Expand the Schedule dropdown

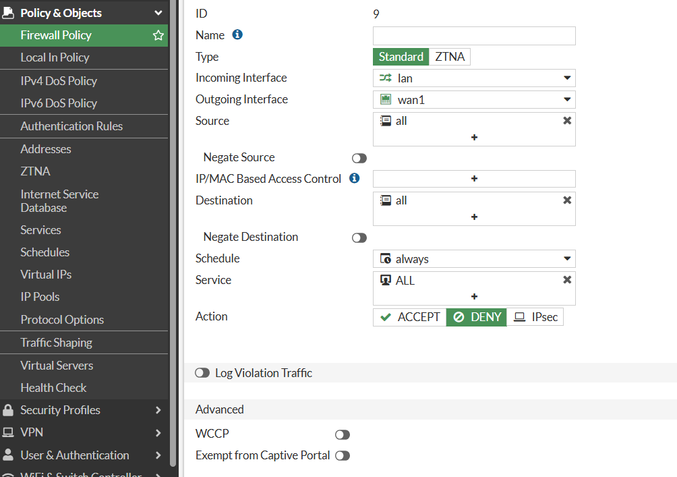474,259
